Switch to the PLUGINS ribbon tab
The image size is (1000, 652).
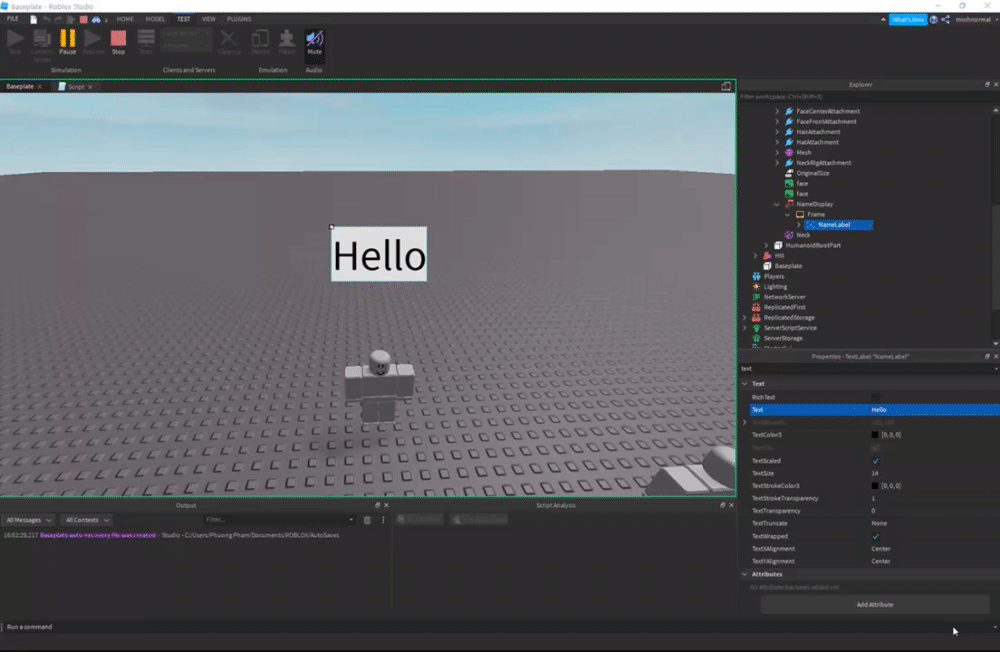point(239,19)
